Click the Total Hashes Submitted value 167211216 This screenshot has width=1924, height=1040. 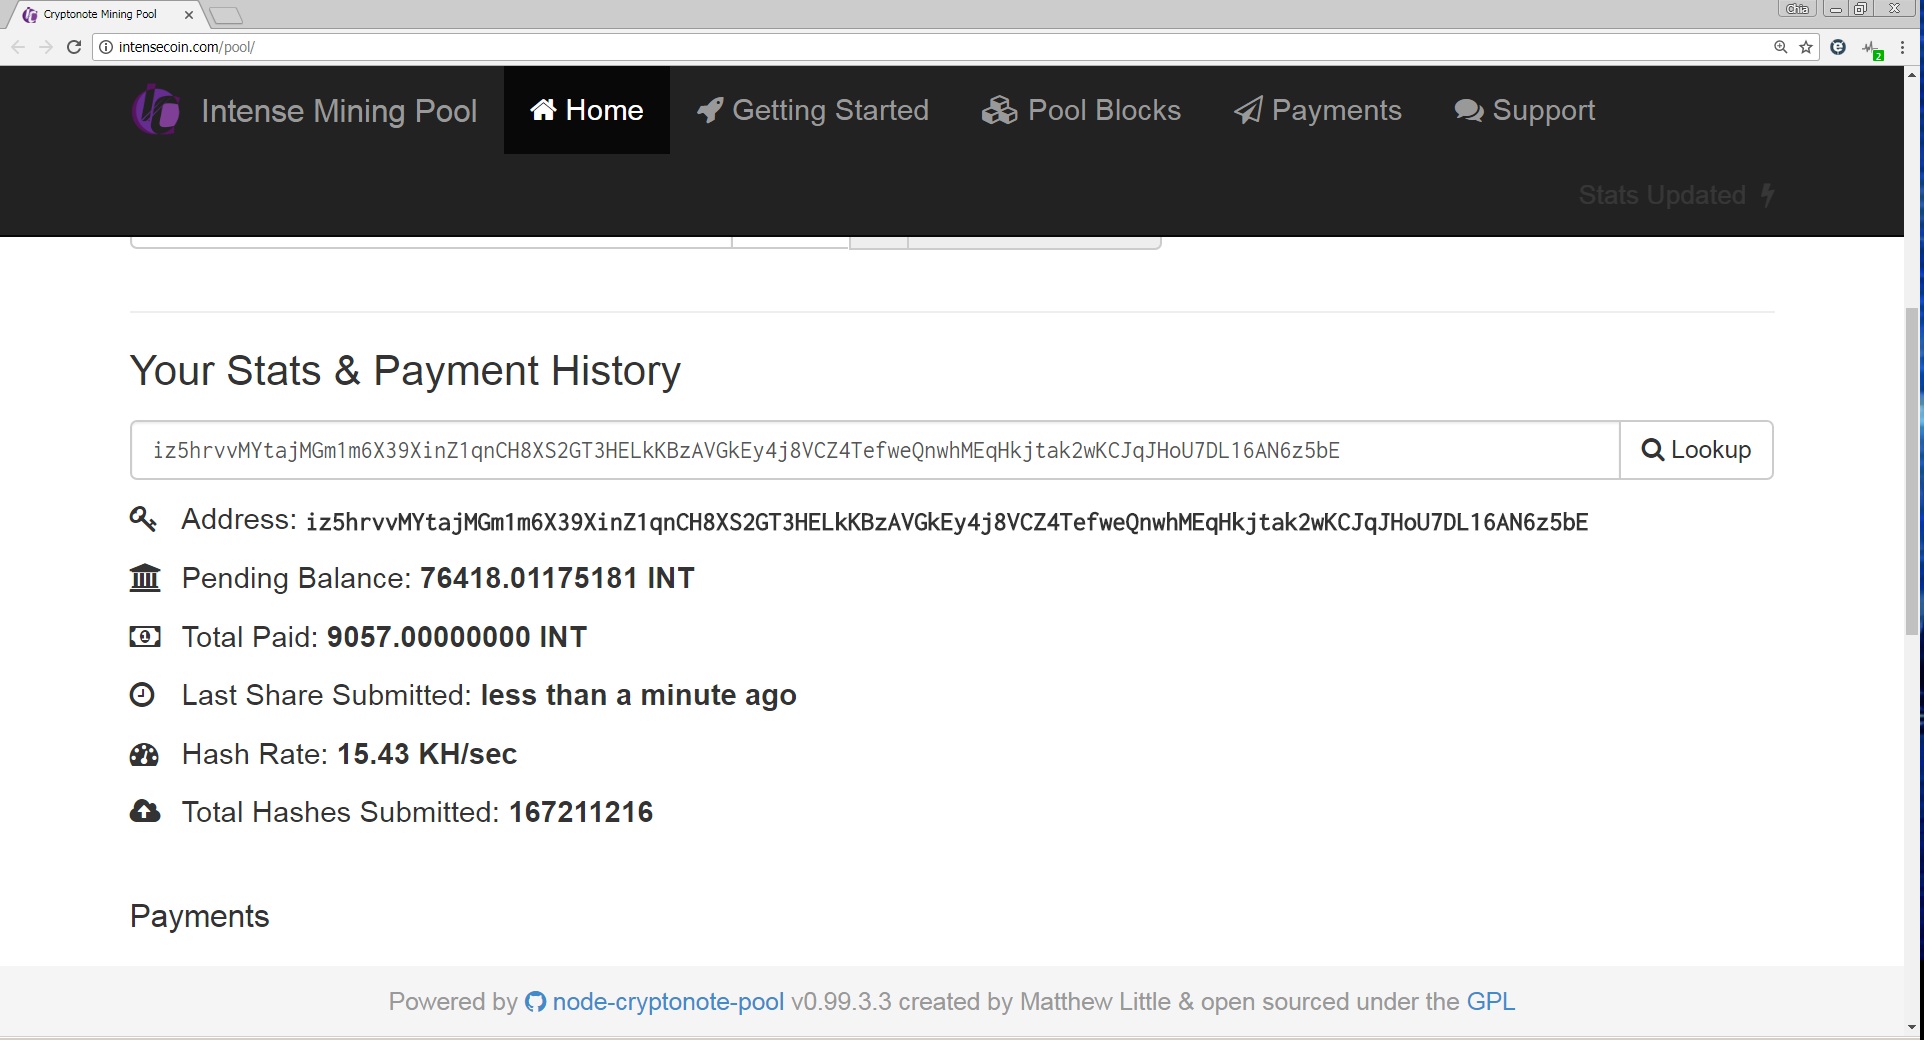pyautogui.click(x=581, y=812)
